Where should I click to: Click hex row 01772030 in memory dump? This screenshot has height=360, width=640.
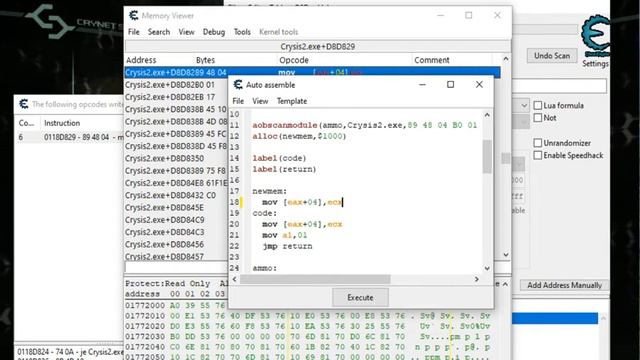click(x=307, y=336)
